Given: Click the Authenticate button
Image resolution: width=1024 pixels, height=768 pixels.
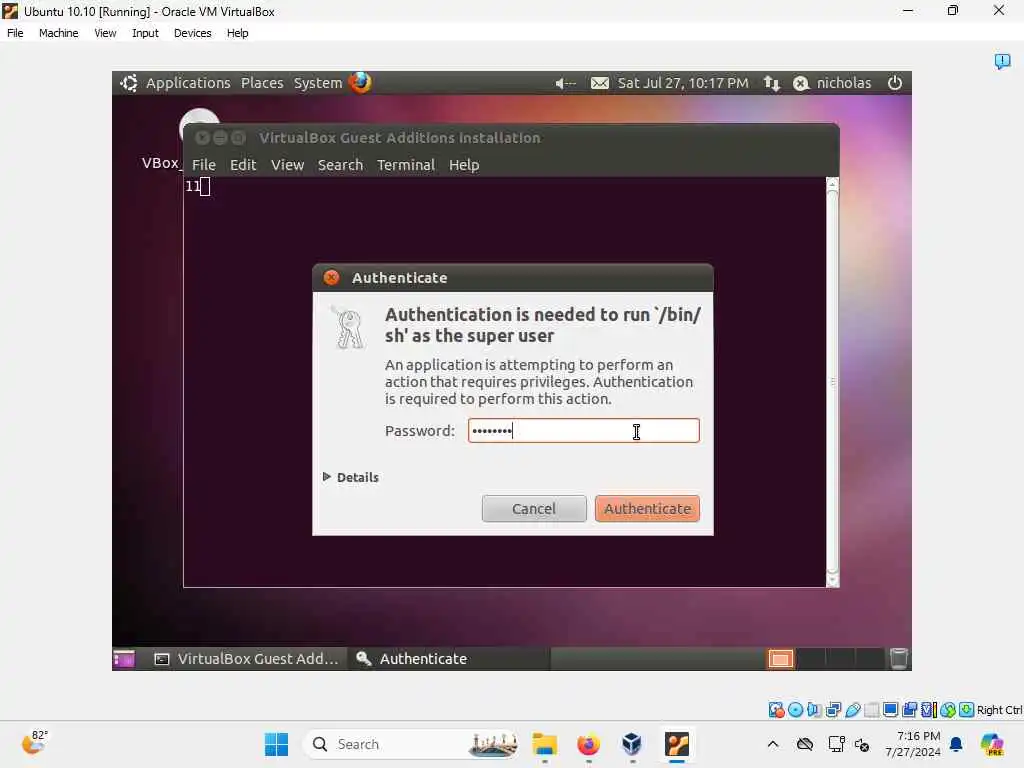Looking at the screenshot, I should (647, 509).
